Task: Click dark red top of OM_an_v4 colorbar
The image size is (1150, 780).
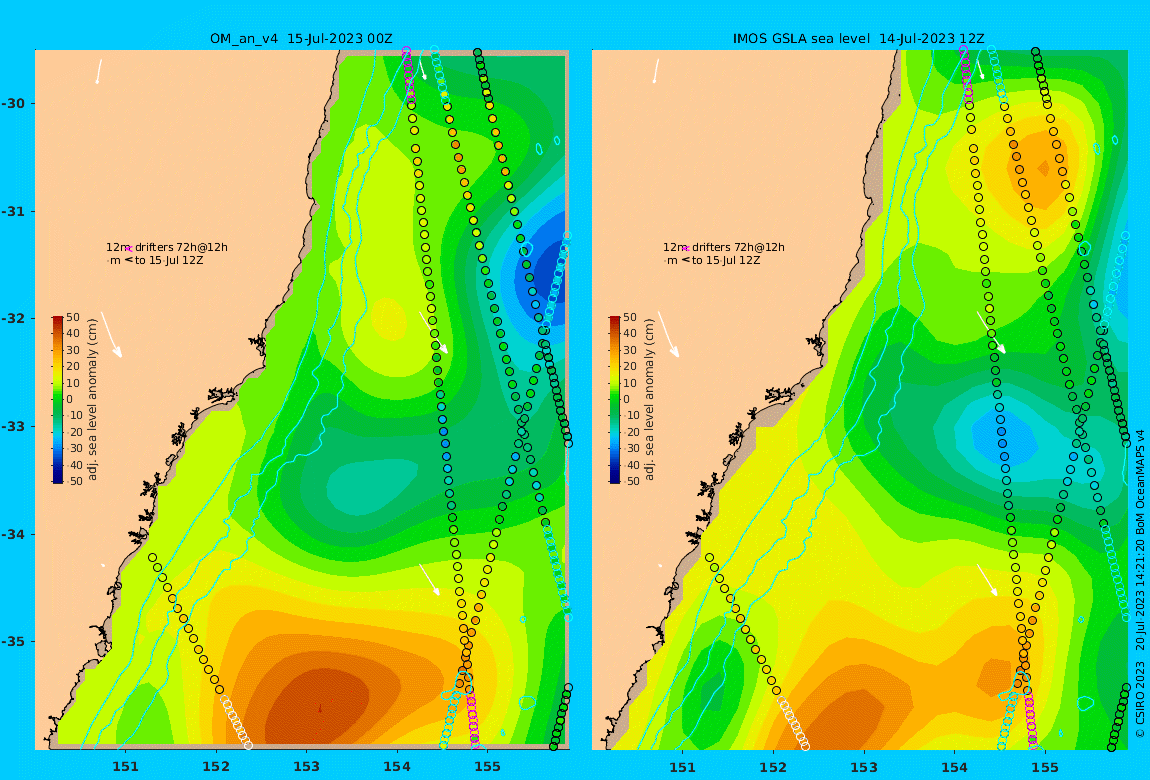Action: coord(58,320)
